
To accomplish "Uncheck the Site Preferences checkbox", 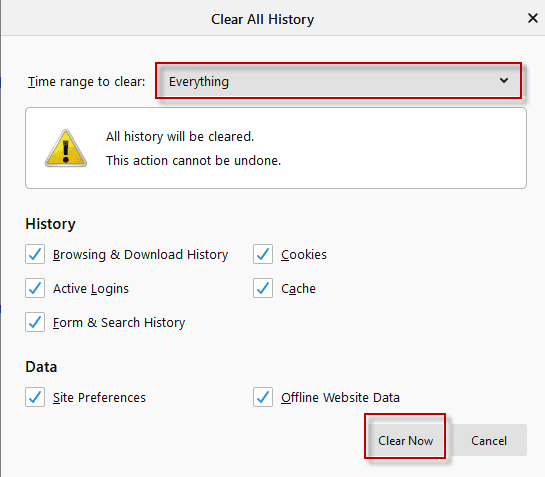I will click(35, 397).
